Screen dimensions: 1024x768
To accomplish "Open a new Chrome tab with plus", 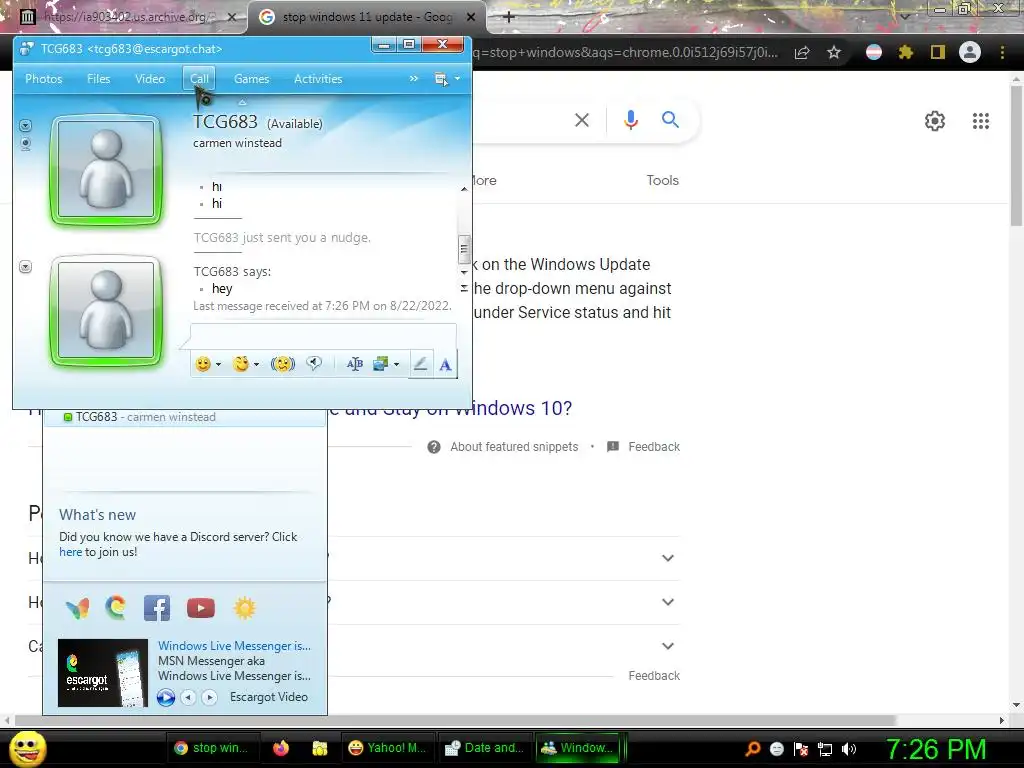I will coord(509,17).
